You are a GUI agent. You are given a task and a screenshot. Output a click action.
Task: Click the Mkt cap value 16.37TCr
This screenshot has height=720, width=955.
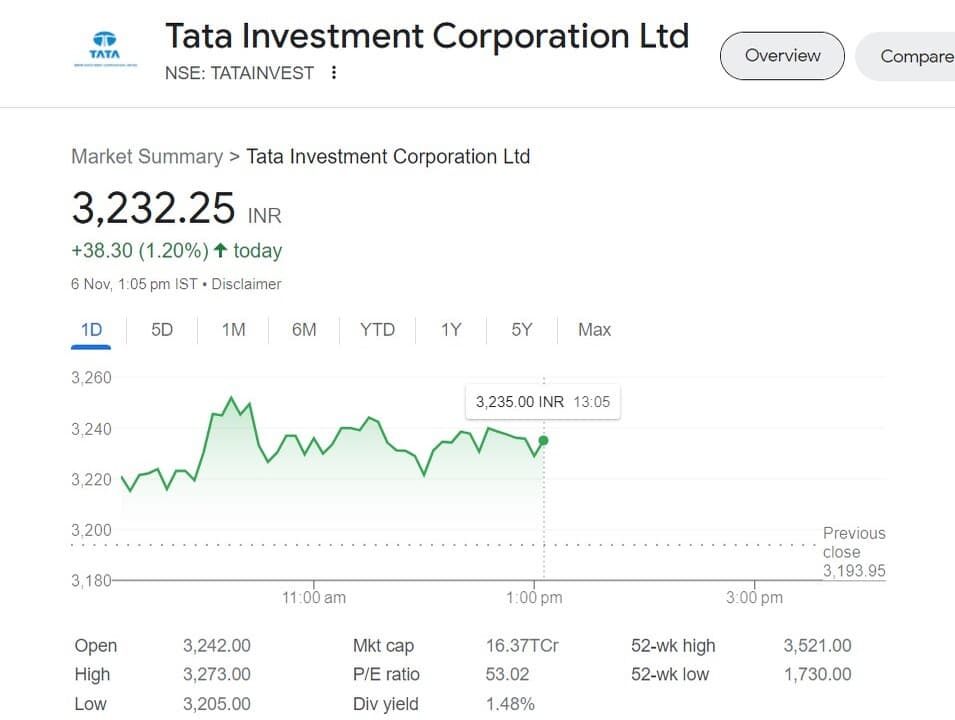(522, 646)
